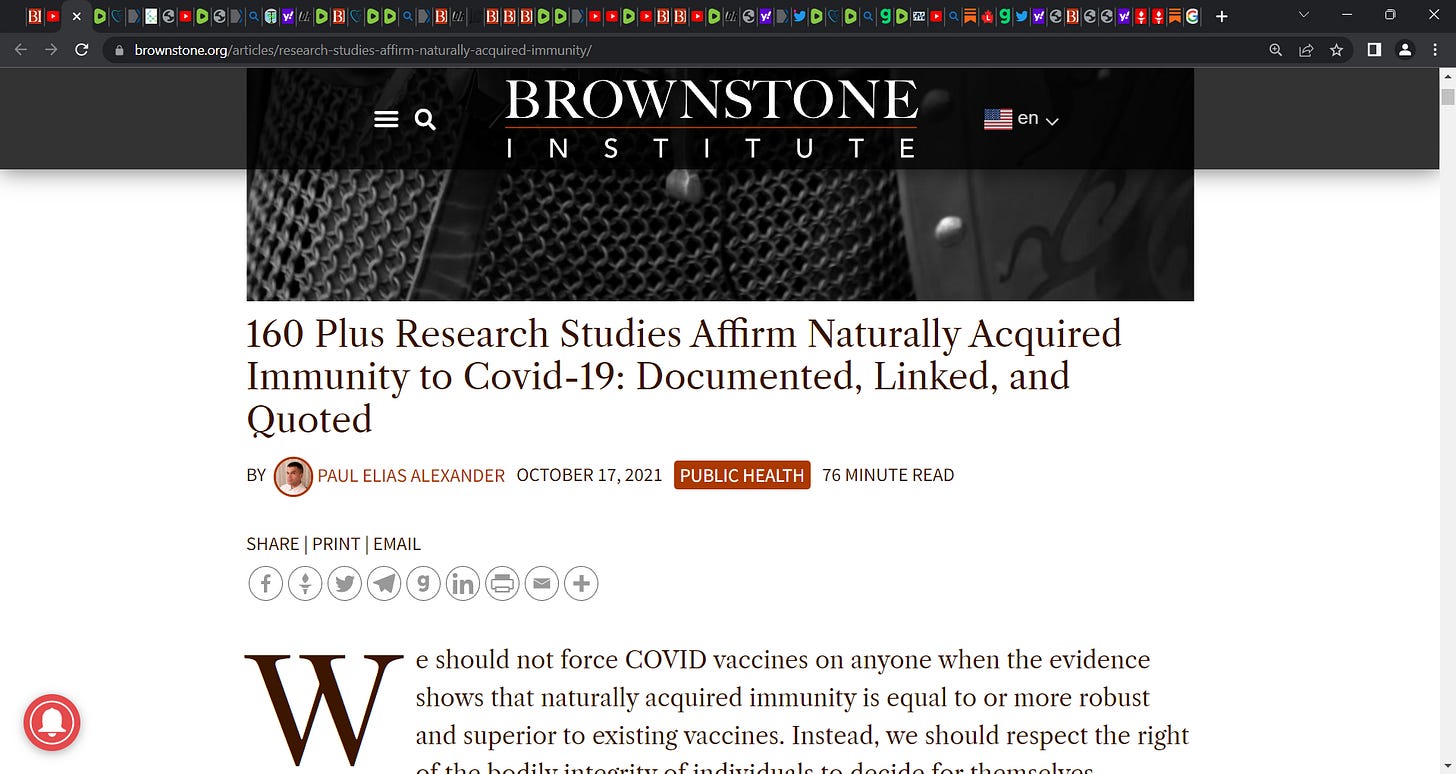Share article on LinkedIn

(463, 583)
